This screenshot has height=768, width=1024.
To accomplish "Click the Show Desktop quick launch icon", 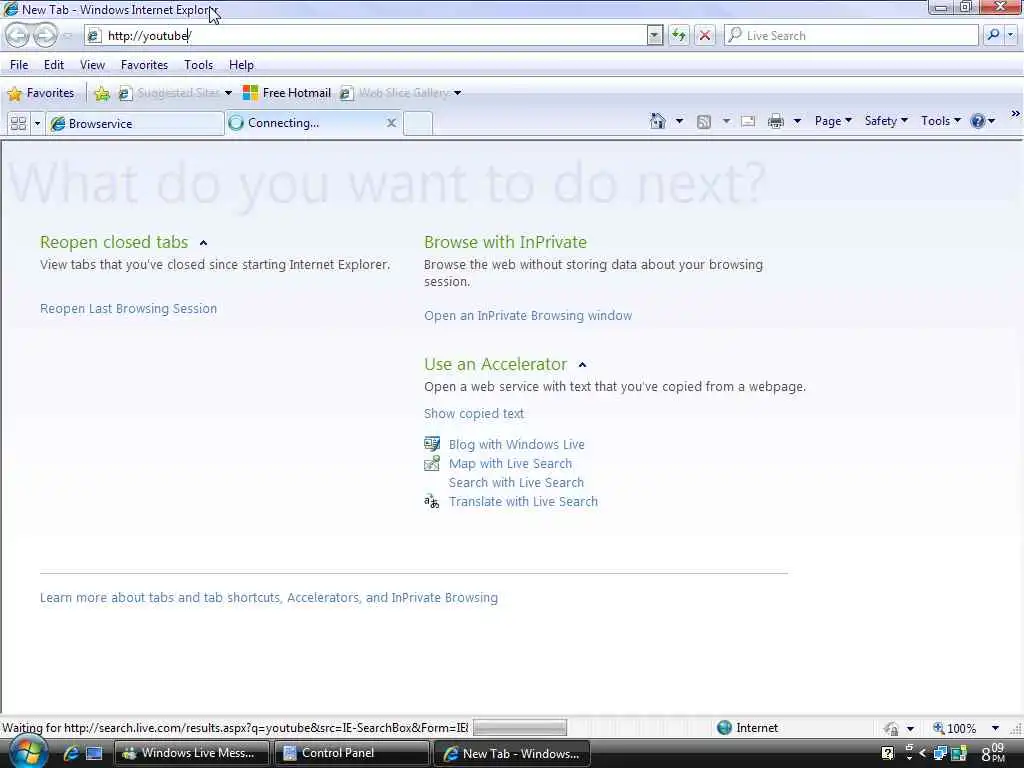I will pos(95,754).
